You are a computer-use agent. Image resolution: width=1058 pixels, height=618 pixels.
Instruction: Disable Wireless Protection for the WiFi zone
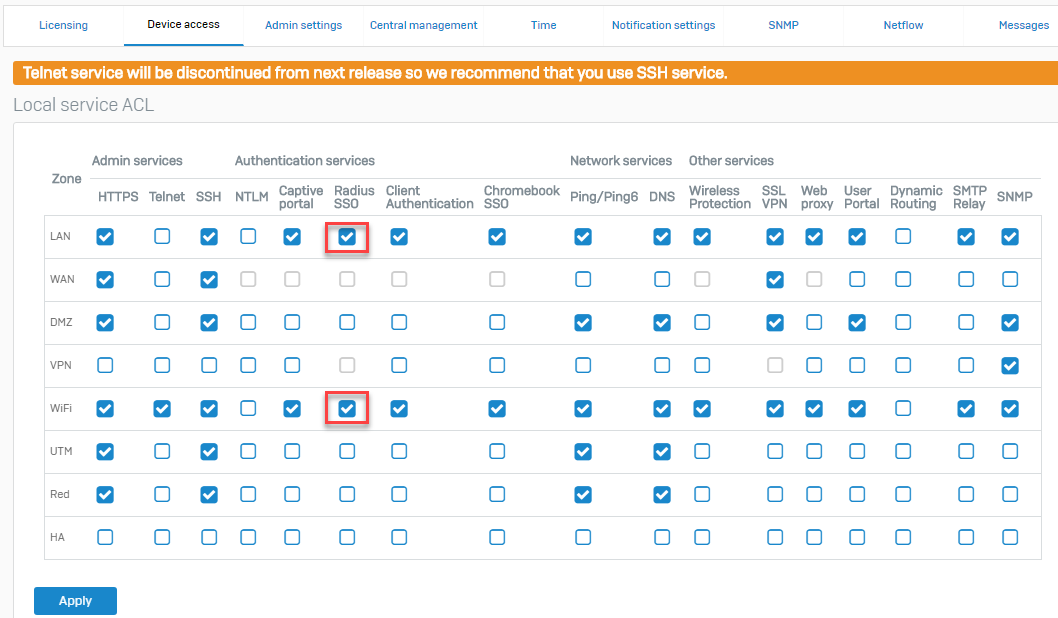[701, 408]
